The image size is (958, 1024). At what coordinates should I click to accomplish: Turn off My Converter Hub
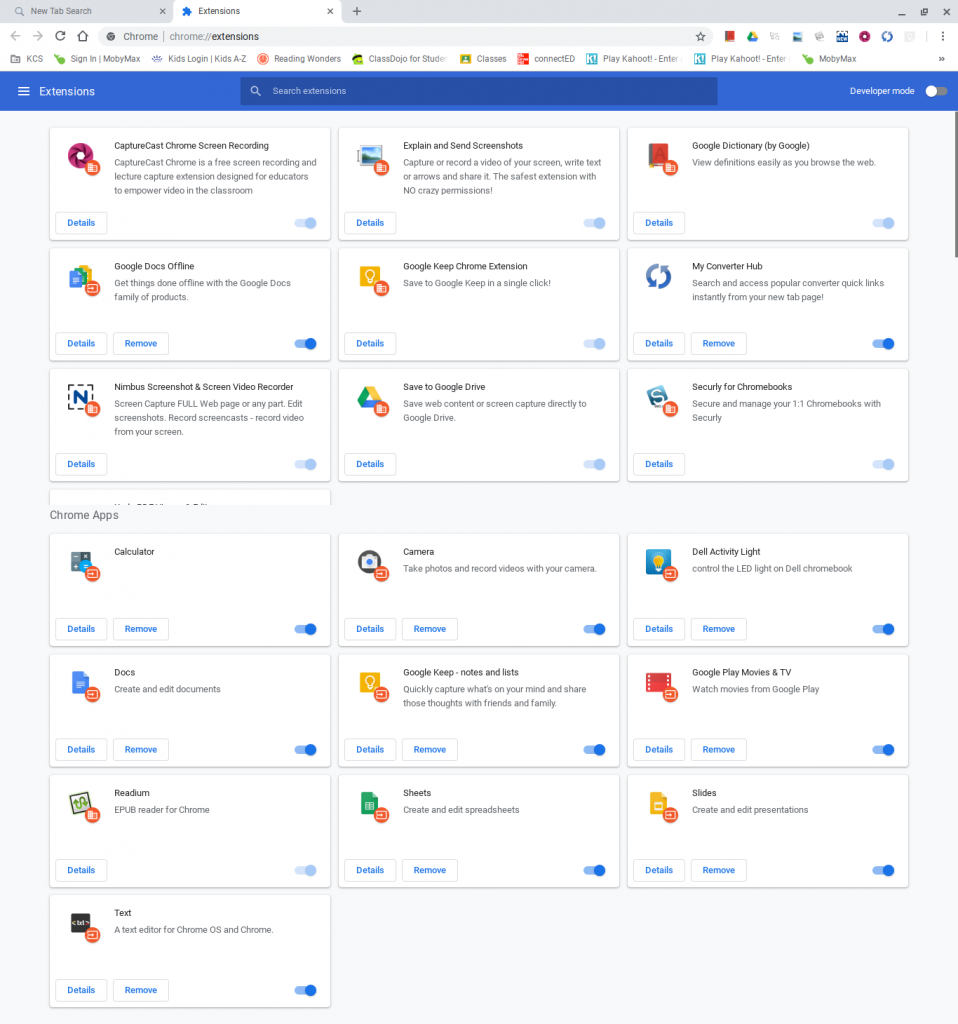tap(883, 344)
